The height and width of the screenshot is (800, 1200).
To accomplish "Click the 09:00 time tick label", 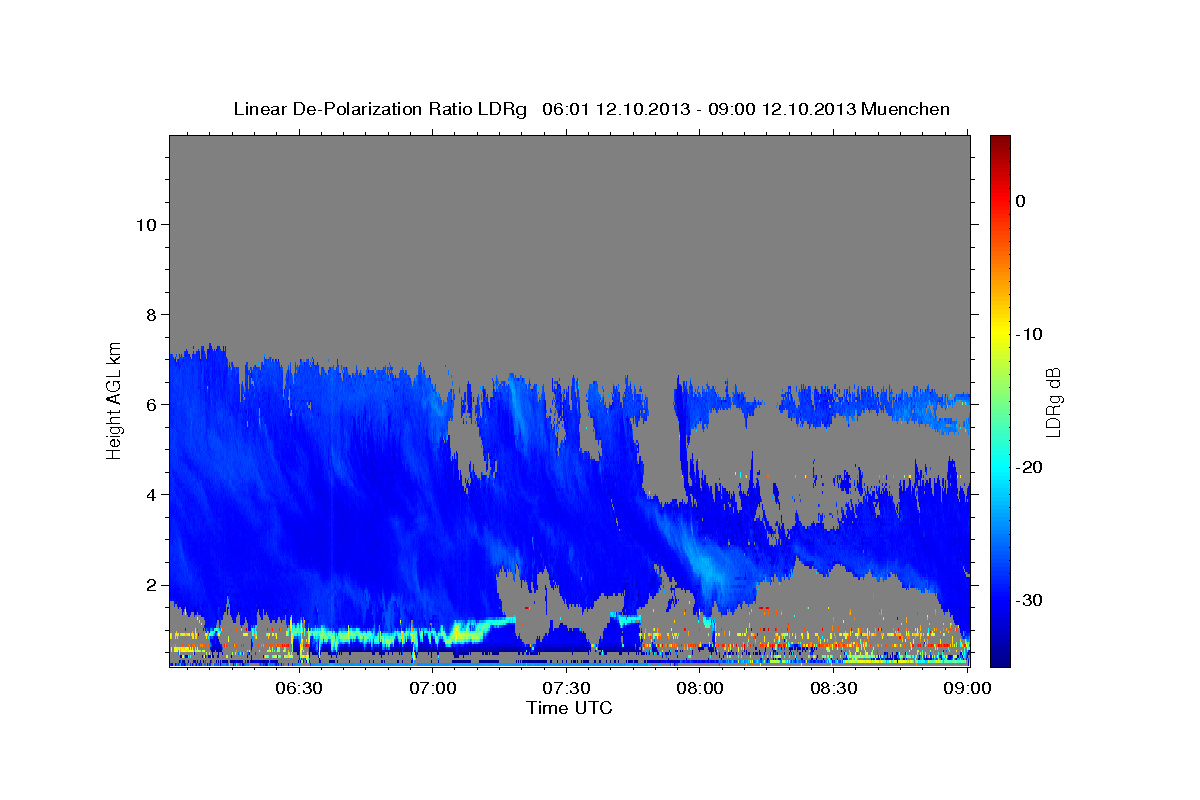I will [967, 688].
